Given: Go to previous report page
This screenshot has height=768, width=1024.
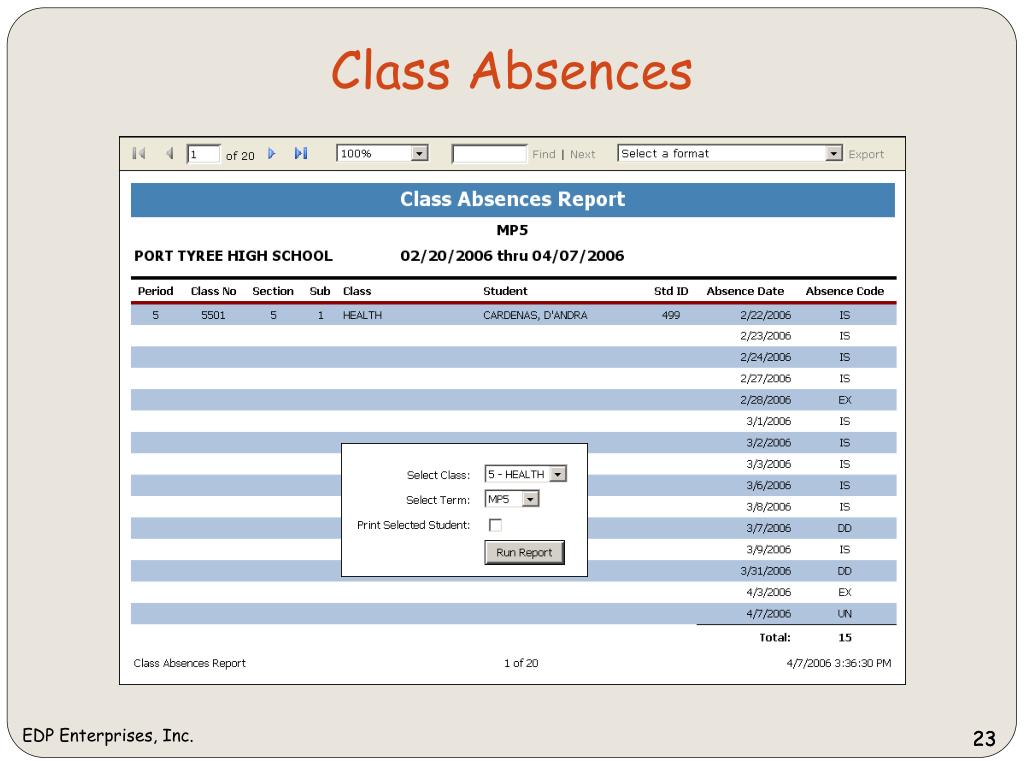Looking at the screenshot, I should 169,153.
